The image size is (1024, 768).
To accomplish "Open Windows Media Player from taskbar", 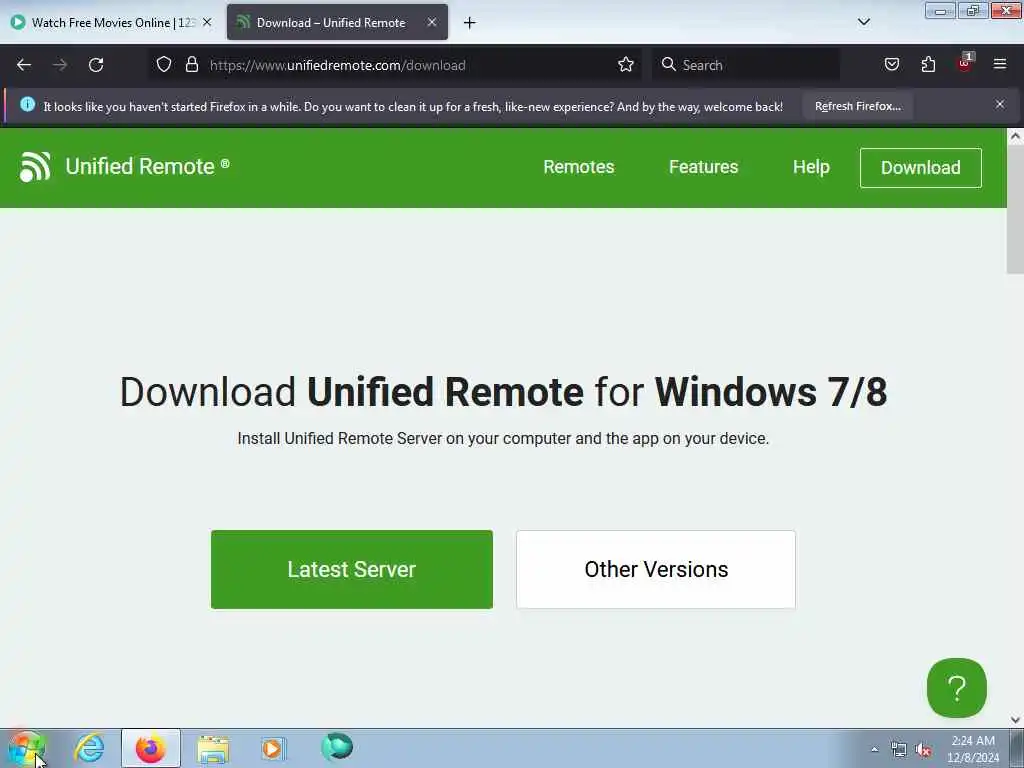I will tap(273, 748).
